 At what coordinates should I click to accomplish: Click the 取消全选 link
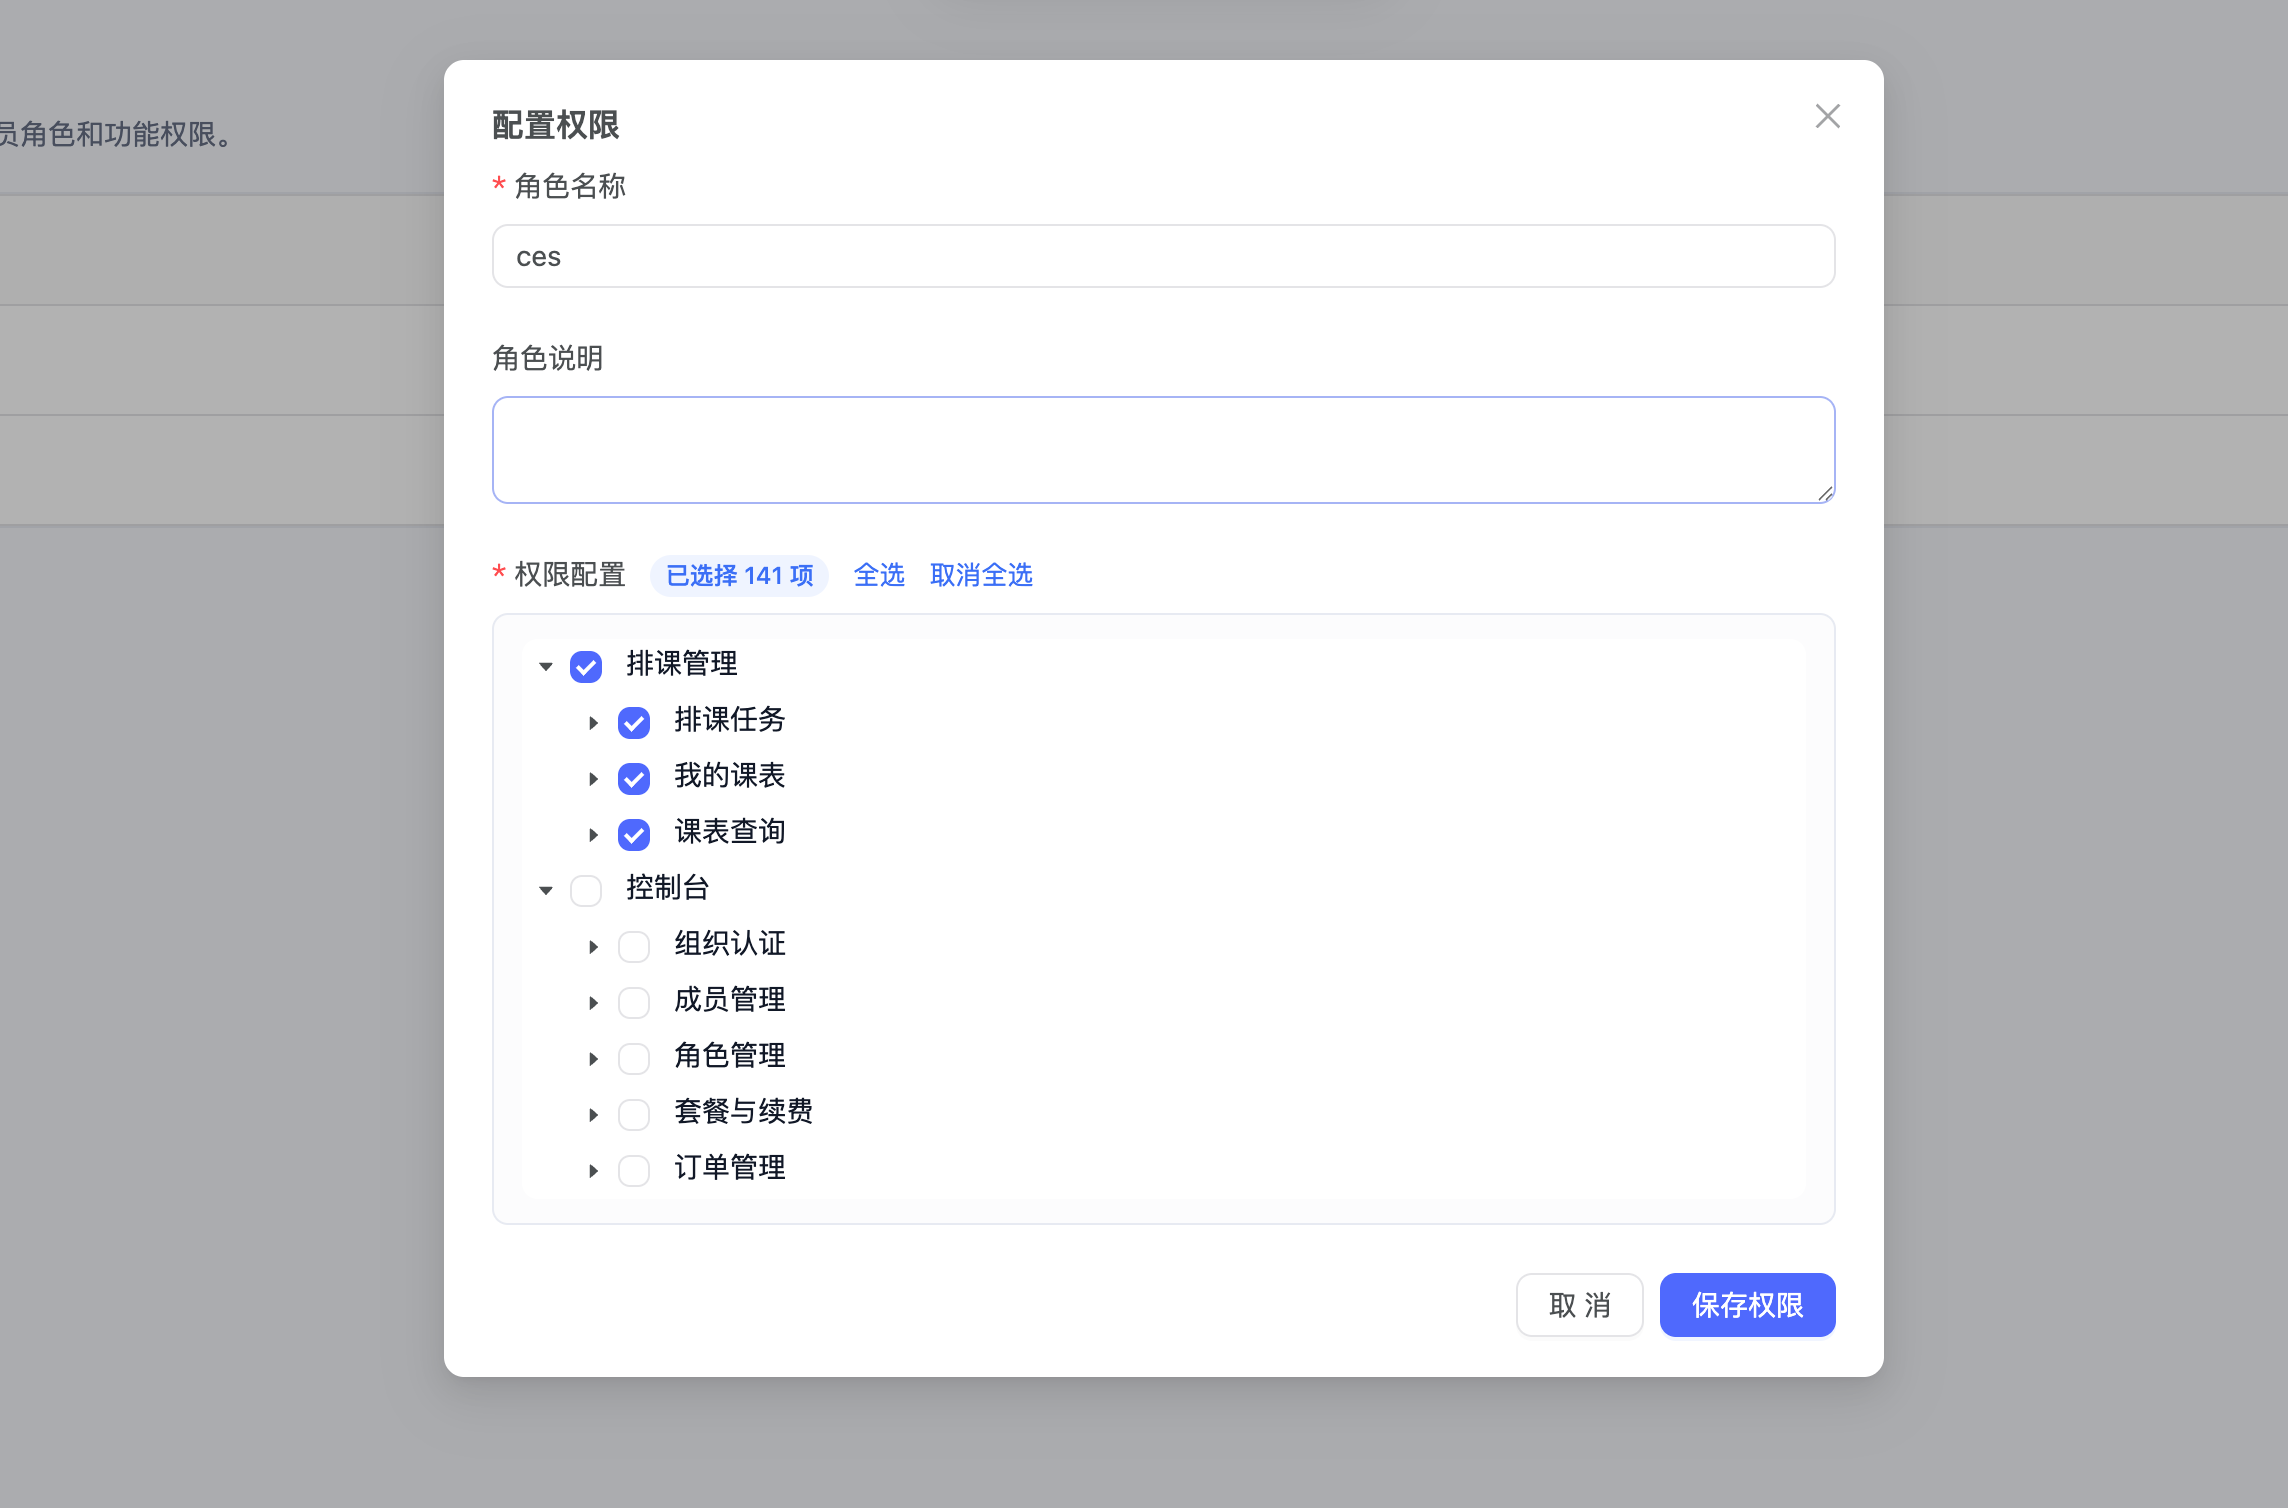981,575
